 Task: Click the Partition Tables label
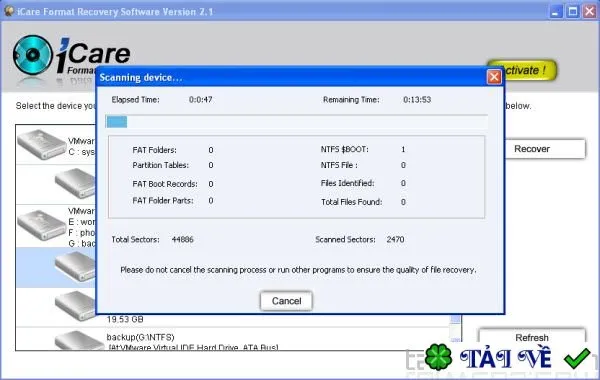(160, 165)
